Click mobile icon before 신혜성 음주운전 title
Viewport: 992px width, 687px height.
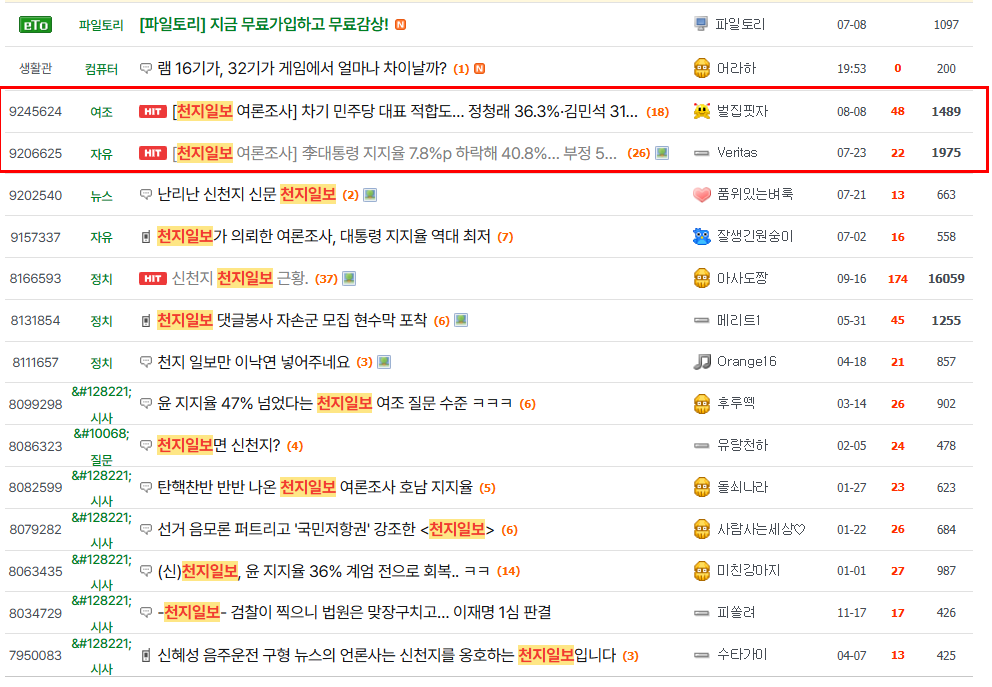pos(146,656)
